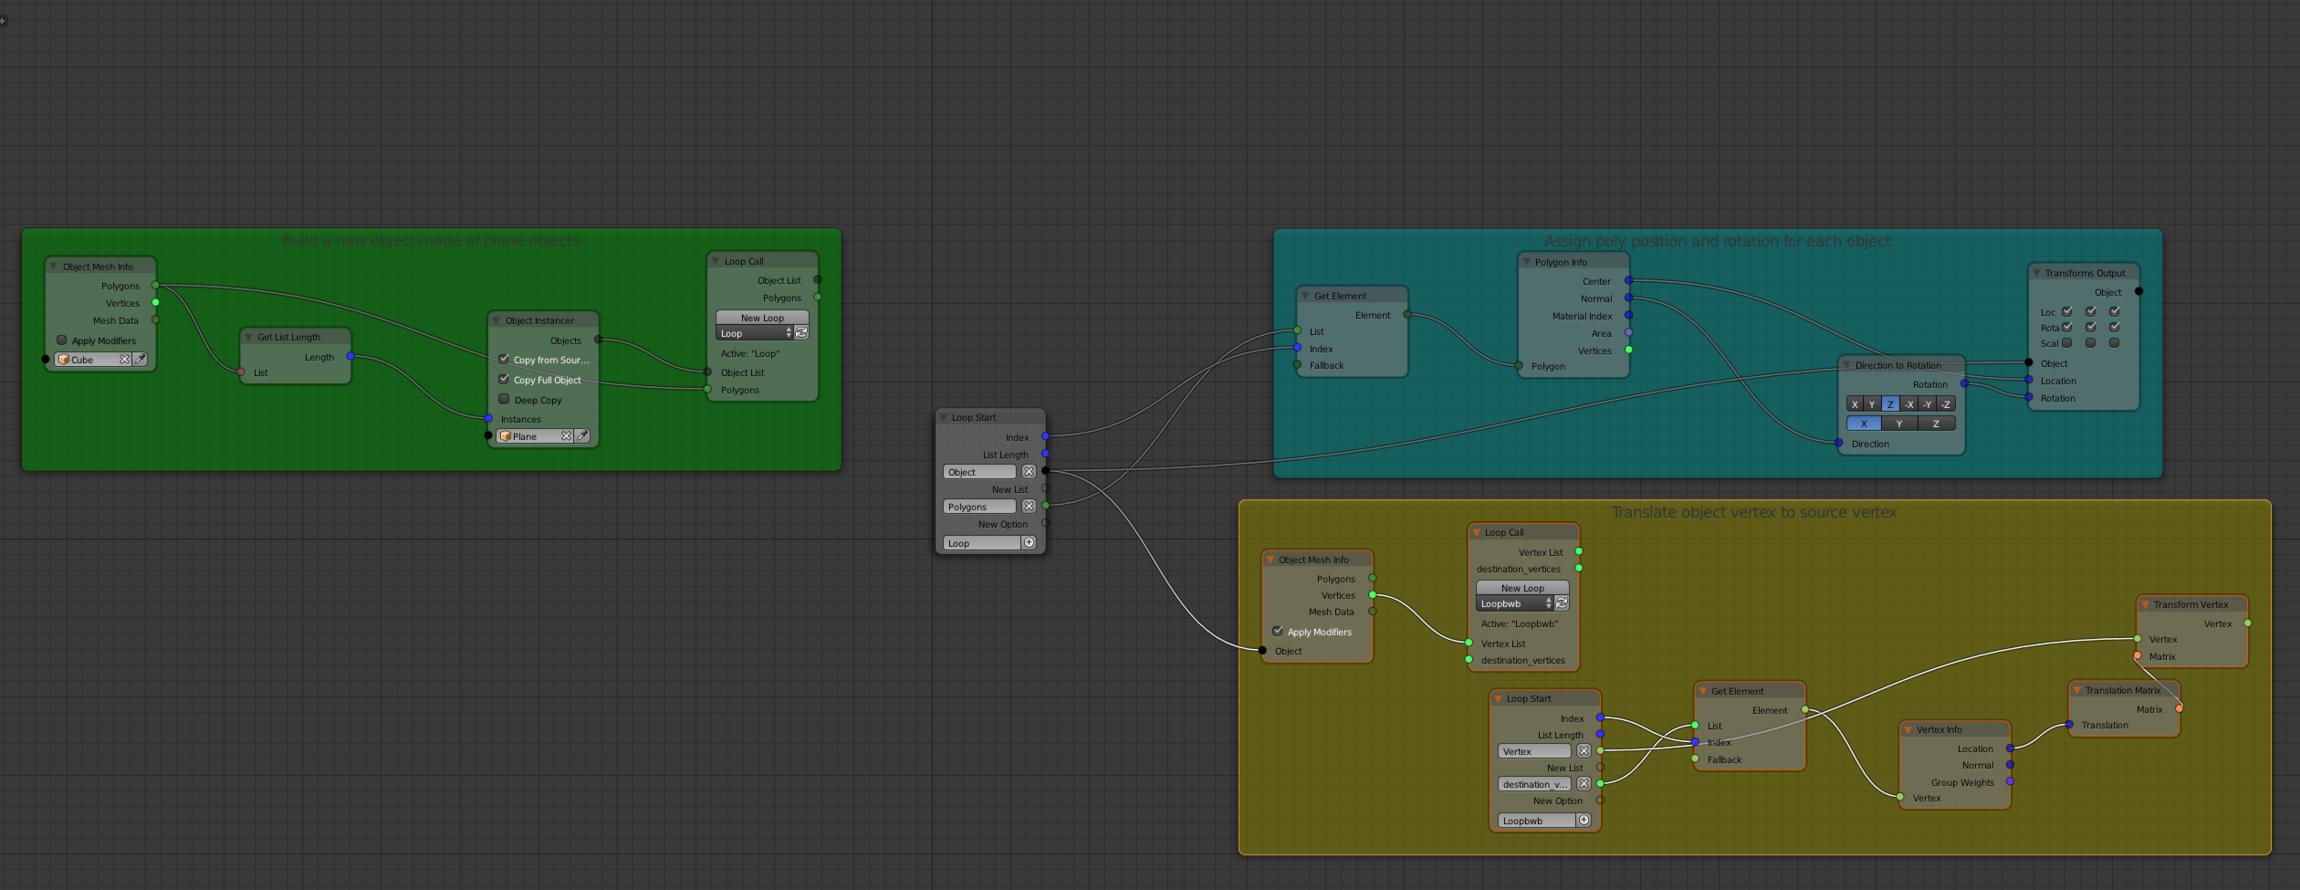The image size is (2300, 890).
Task: Click the Plane object field
Action: (529, 436)
